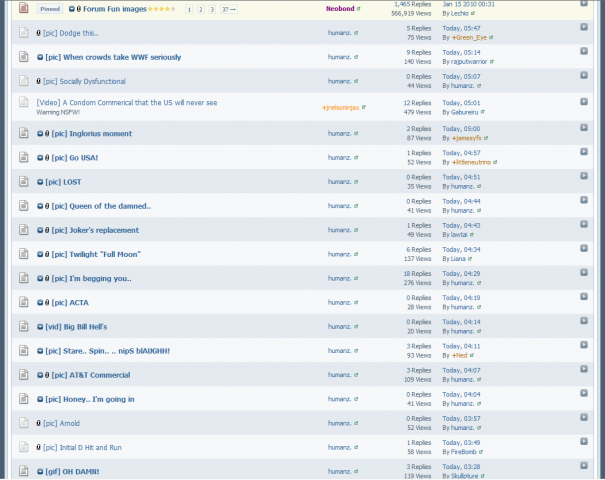Open '[pic] I'm begging you..' thread

coord(91,279)
